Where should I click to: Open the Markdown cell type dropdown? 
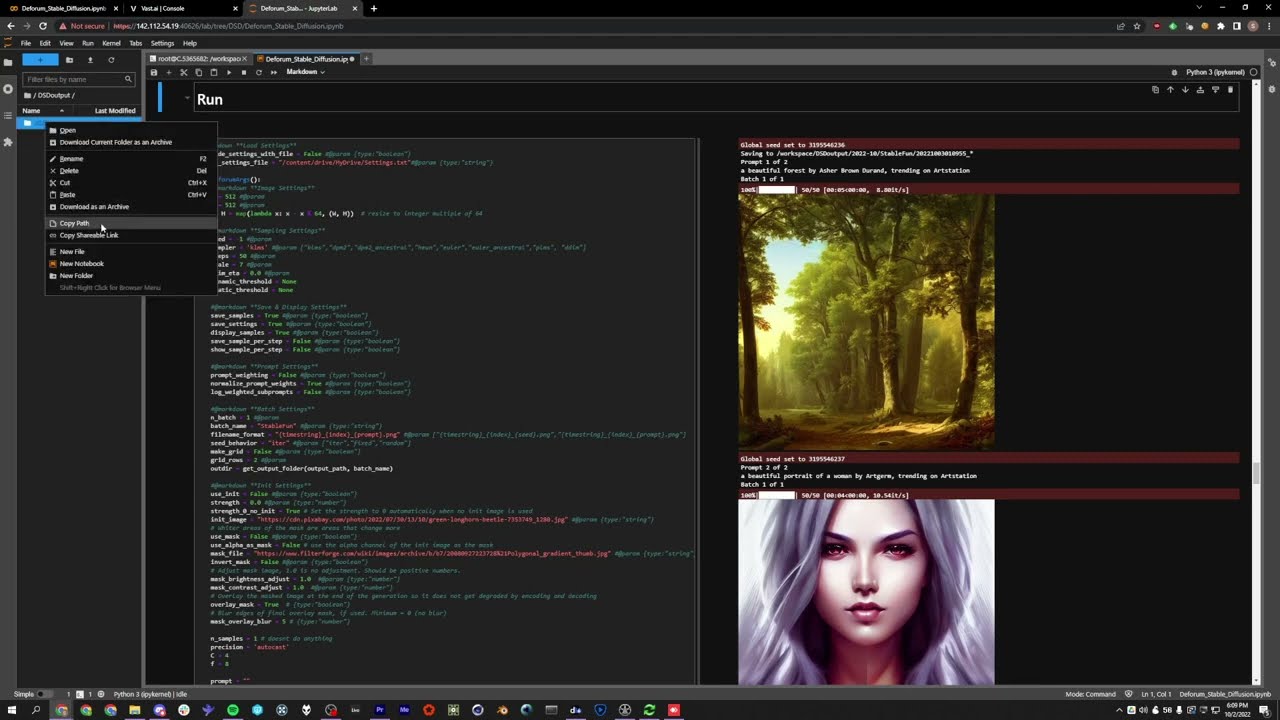(x=305, y=72)
